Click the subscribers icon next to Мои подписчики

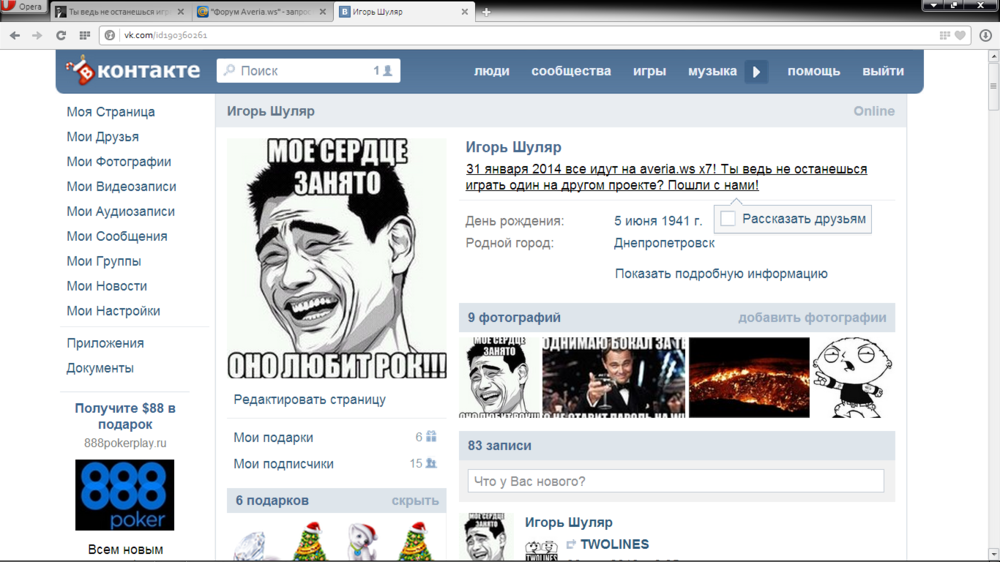(431, 464)
